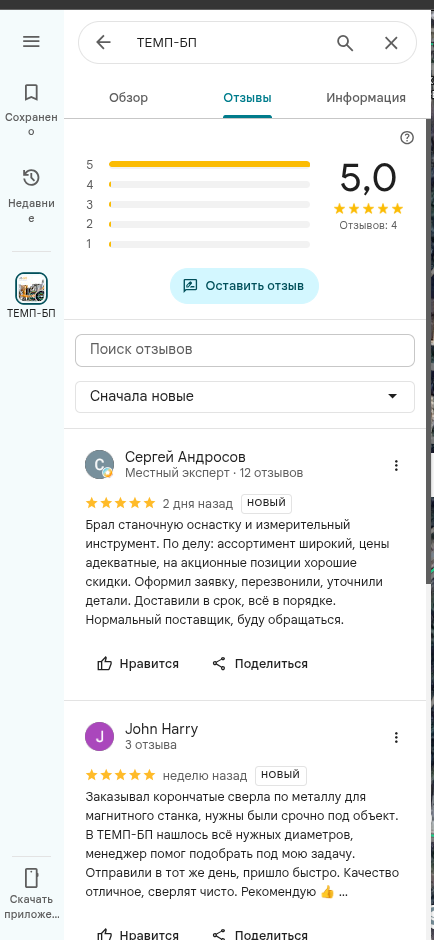Click the ТЕМП-БП search text field
This screenshot has height=940, width=434.
(x=228, y=43)
